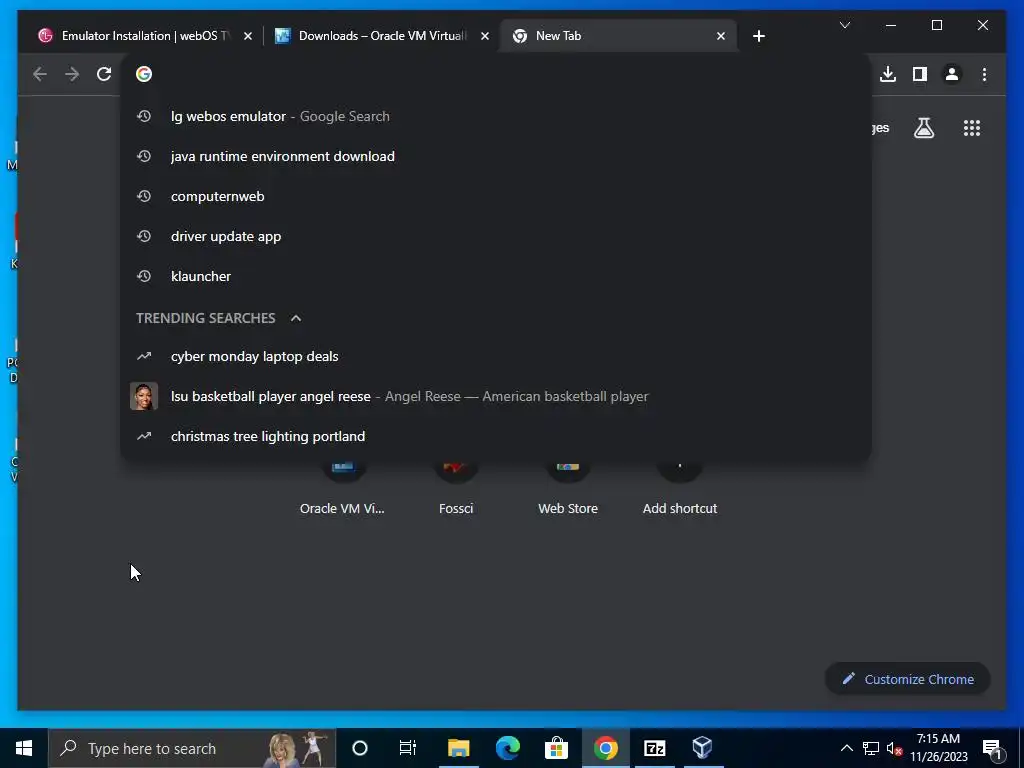
Task: Go back to previous page
Action: pyautogui.click(x=40, y=74)
